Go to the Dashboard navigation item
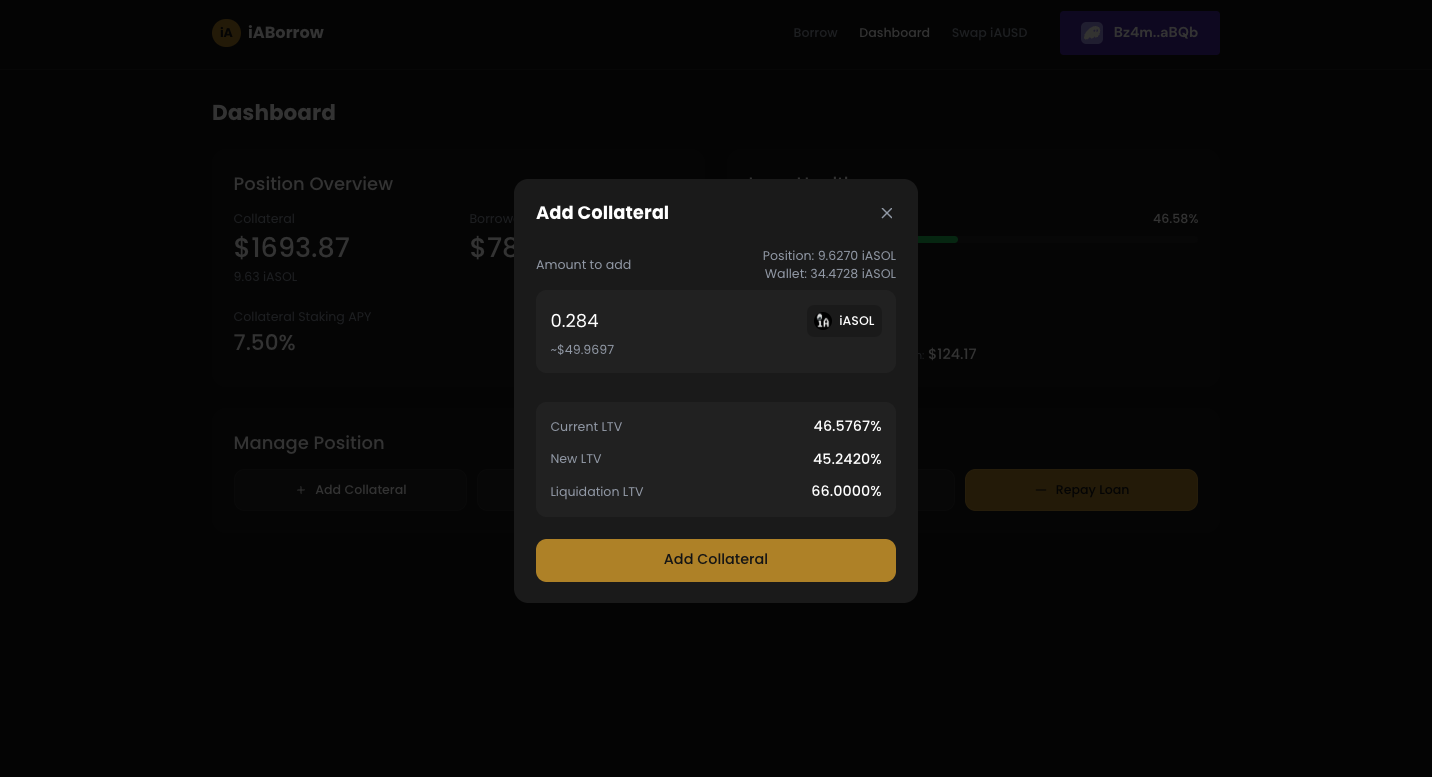 (894, 33)
